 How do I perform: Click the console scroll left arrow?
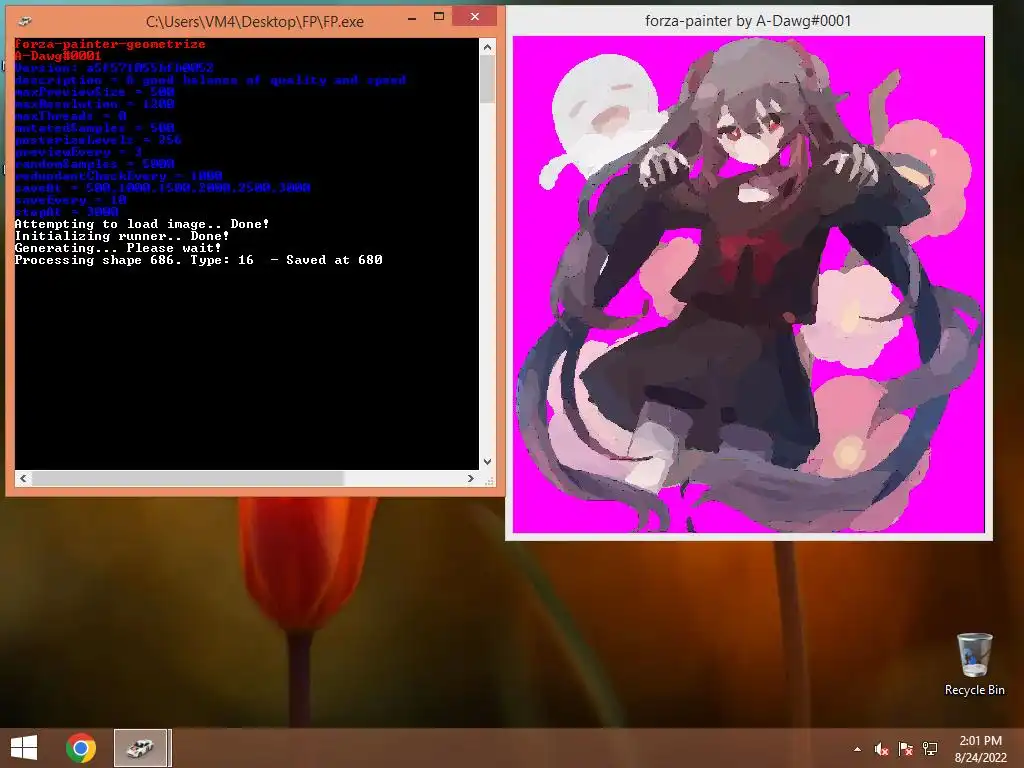tap(23, 478)
